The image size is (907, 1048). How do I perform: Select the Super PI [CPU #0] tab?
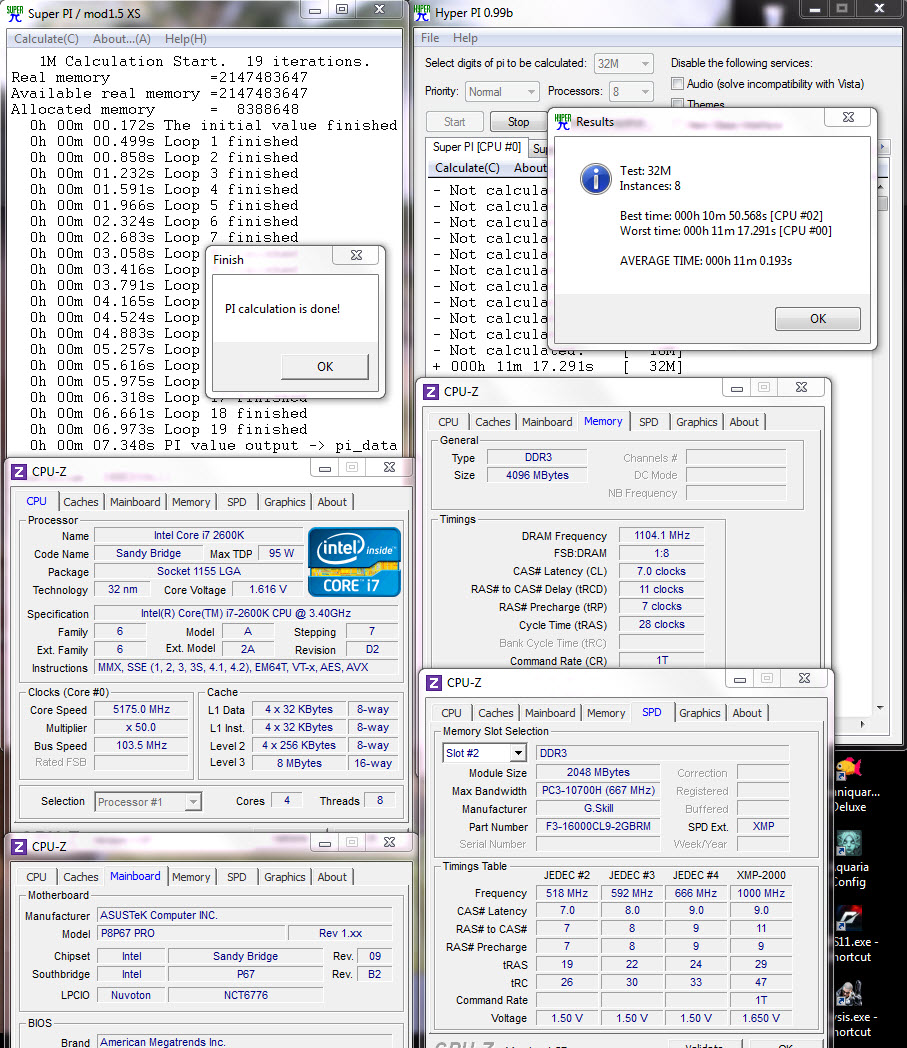[477, 147]
